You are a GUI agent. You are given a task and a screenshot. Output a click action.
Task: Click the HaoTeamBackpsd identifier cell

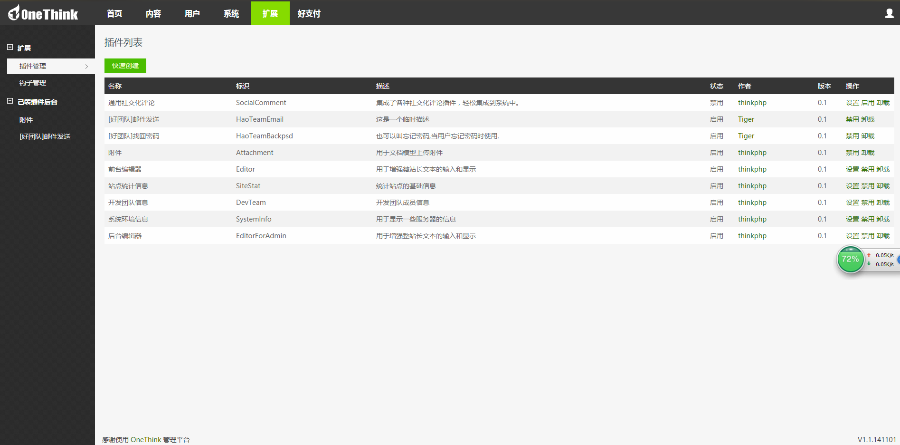265,136
